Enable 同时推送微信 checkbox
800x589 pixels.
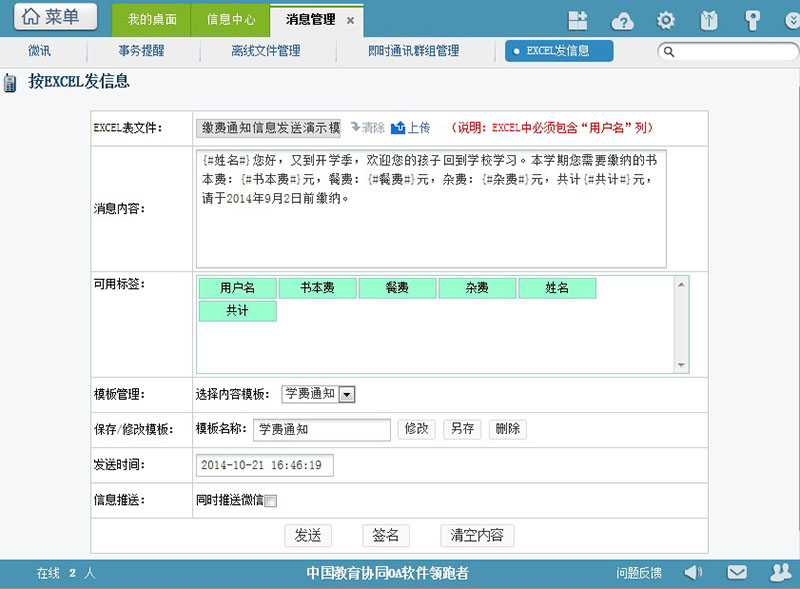tap(270, 501)
